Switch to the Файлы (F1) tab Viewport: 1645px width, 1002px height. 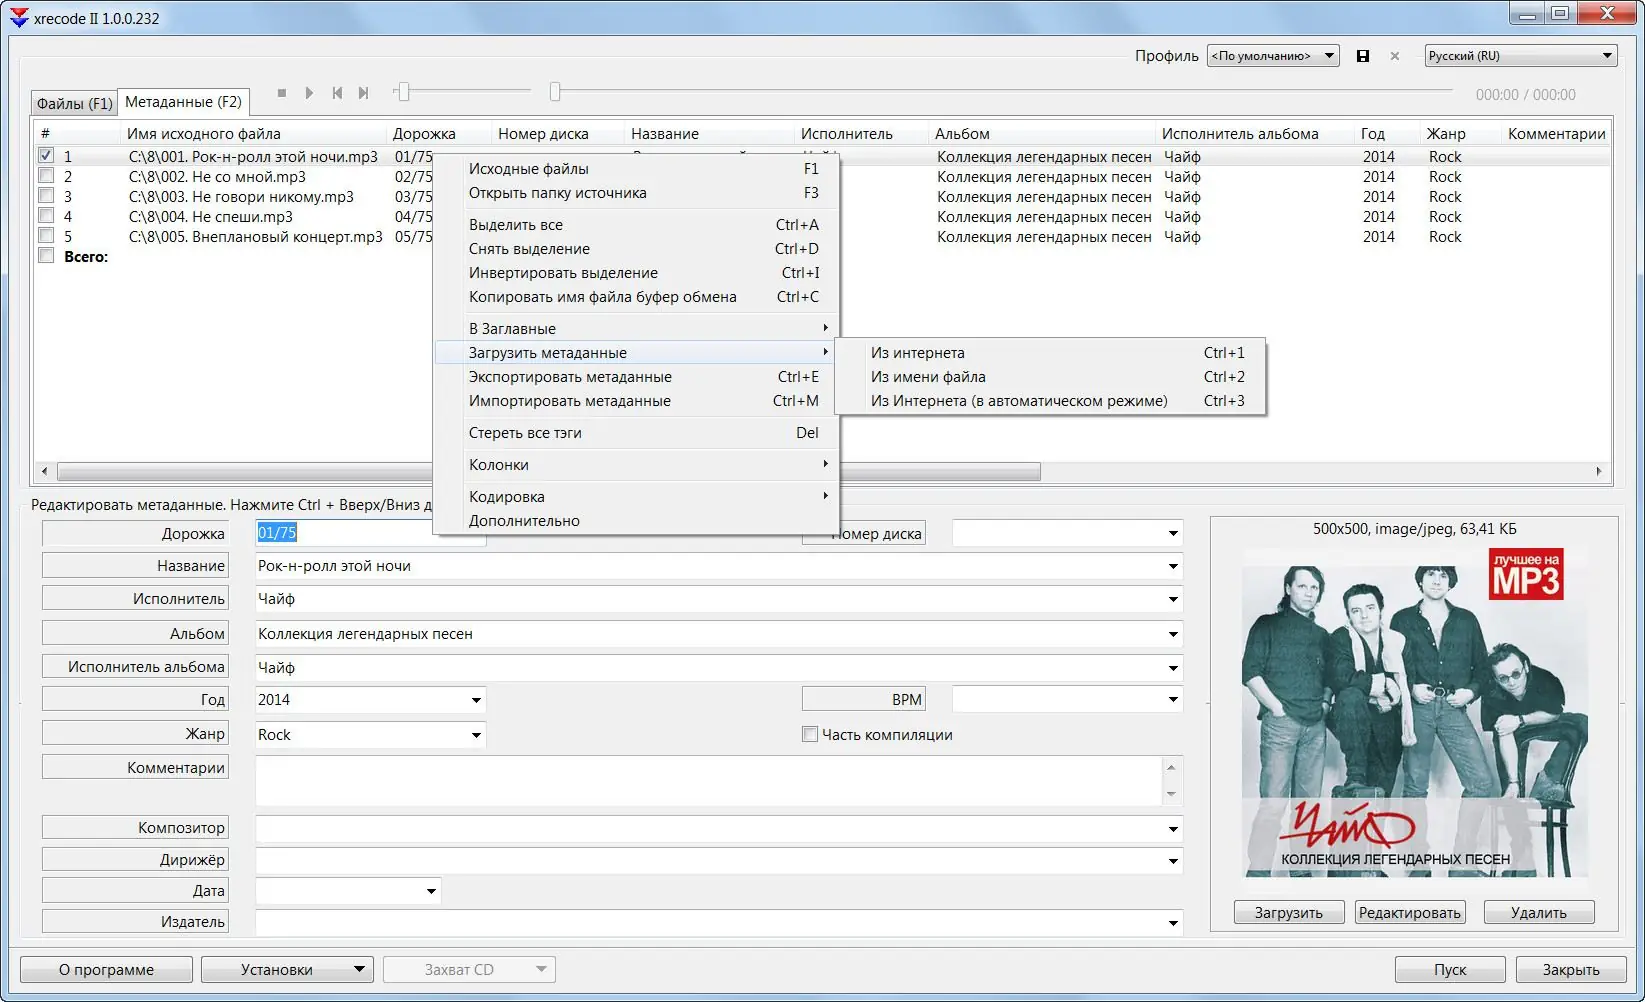click(74, 103)
